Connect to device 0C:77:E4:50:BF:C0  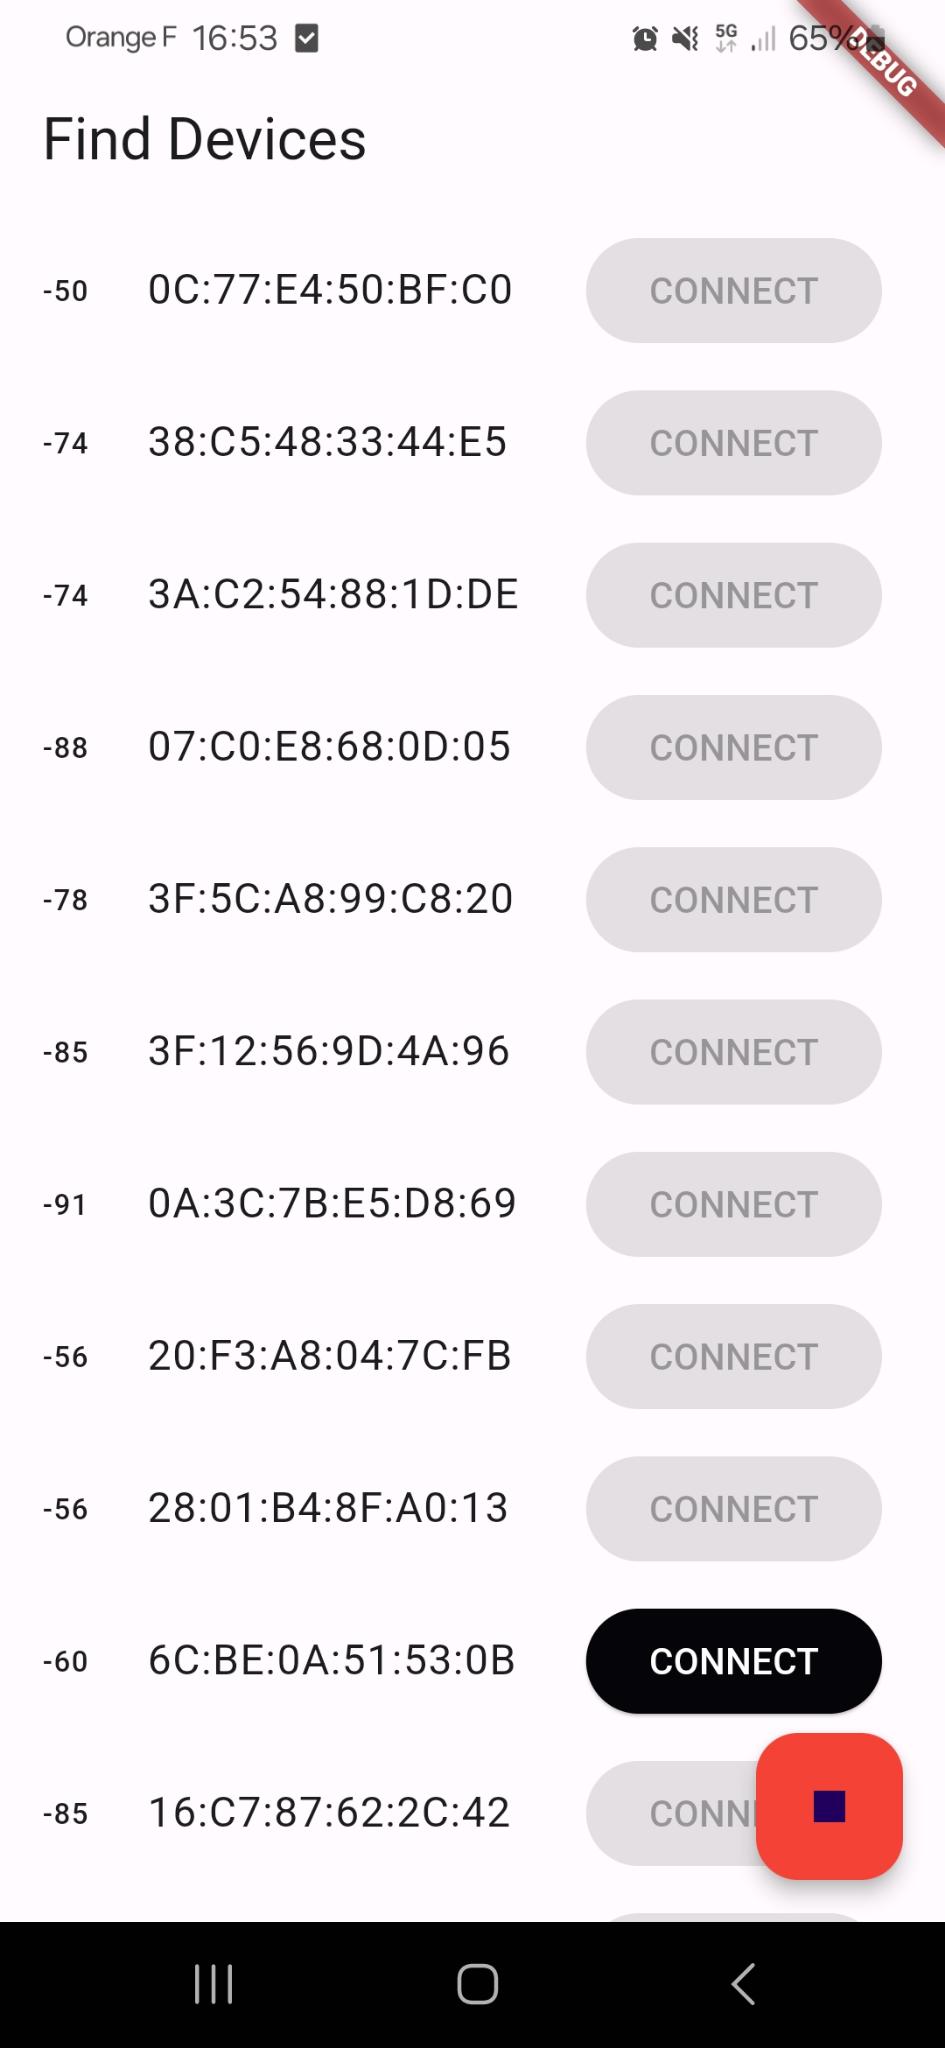pyautogui.click(x=733, y=291)
